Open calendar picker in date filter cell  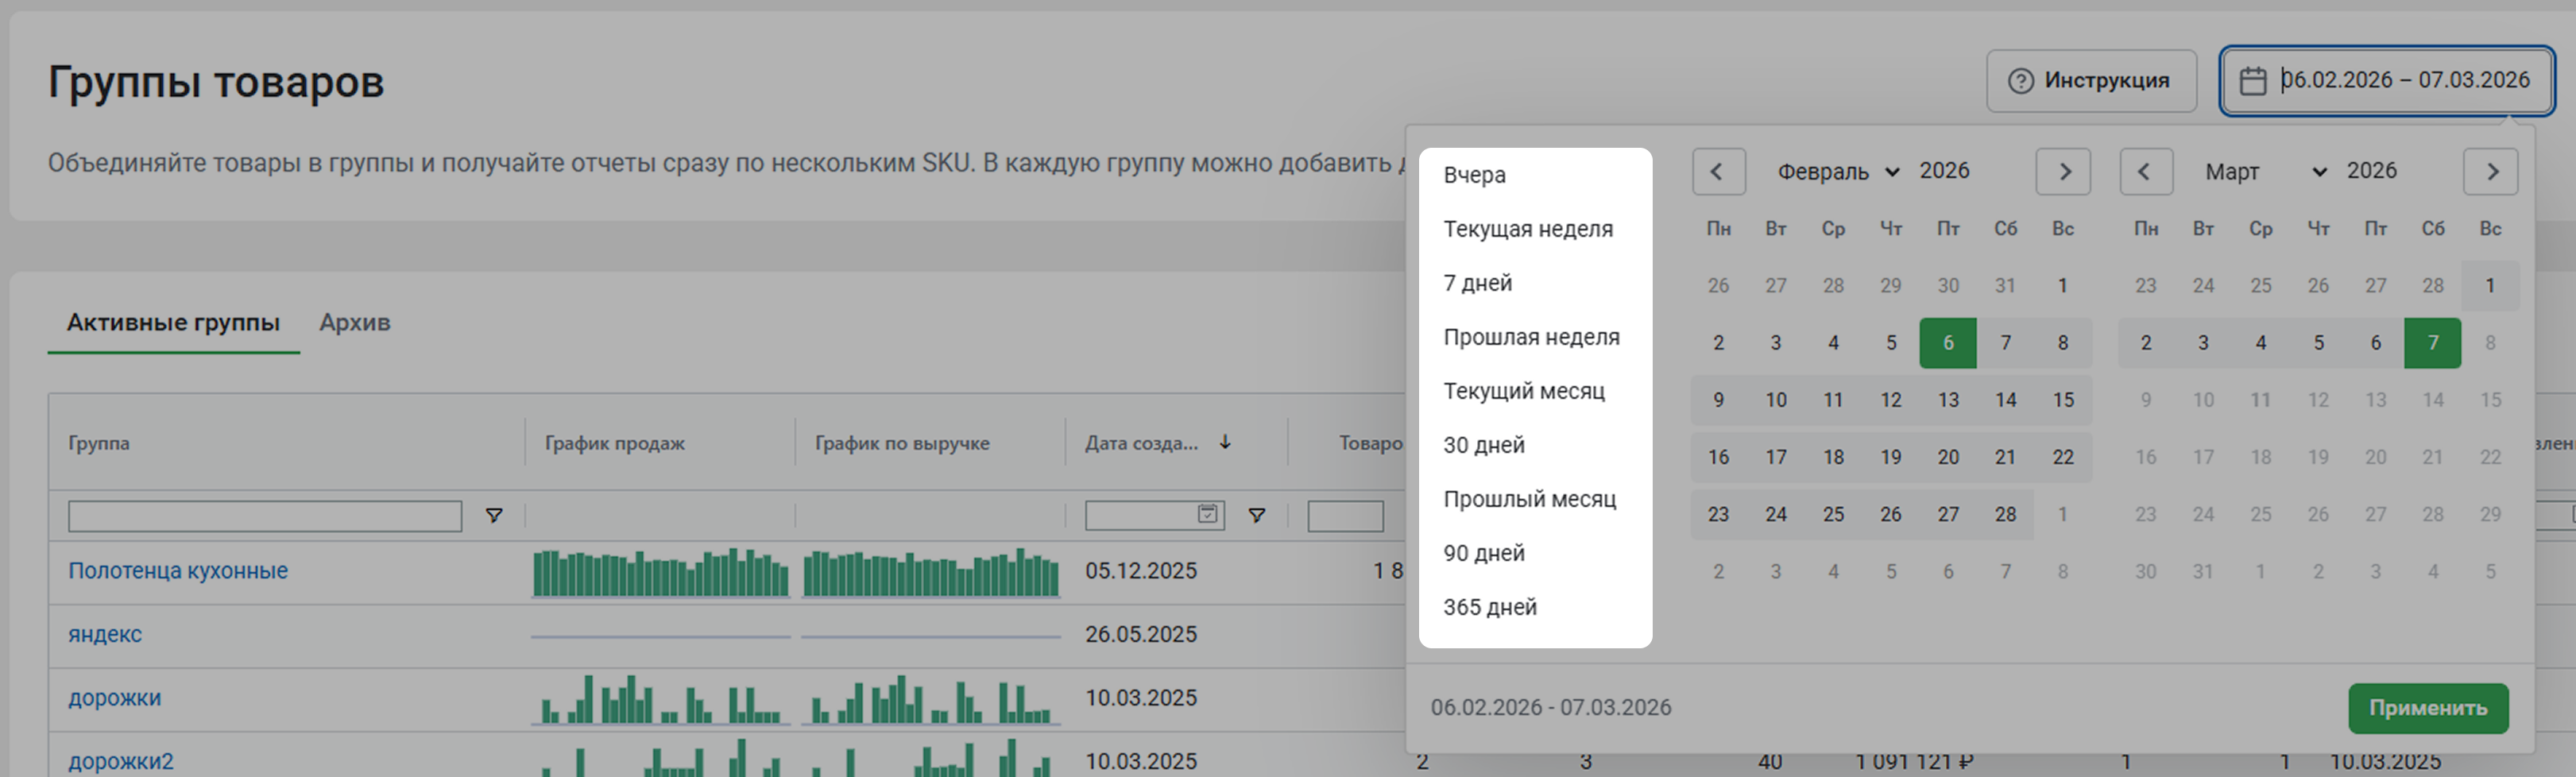[x=1207, y=514]
